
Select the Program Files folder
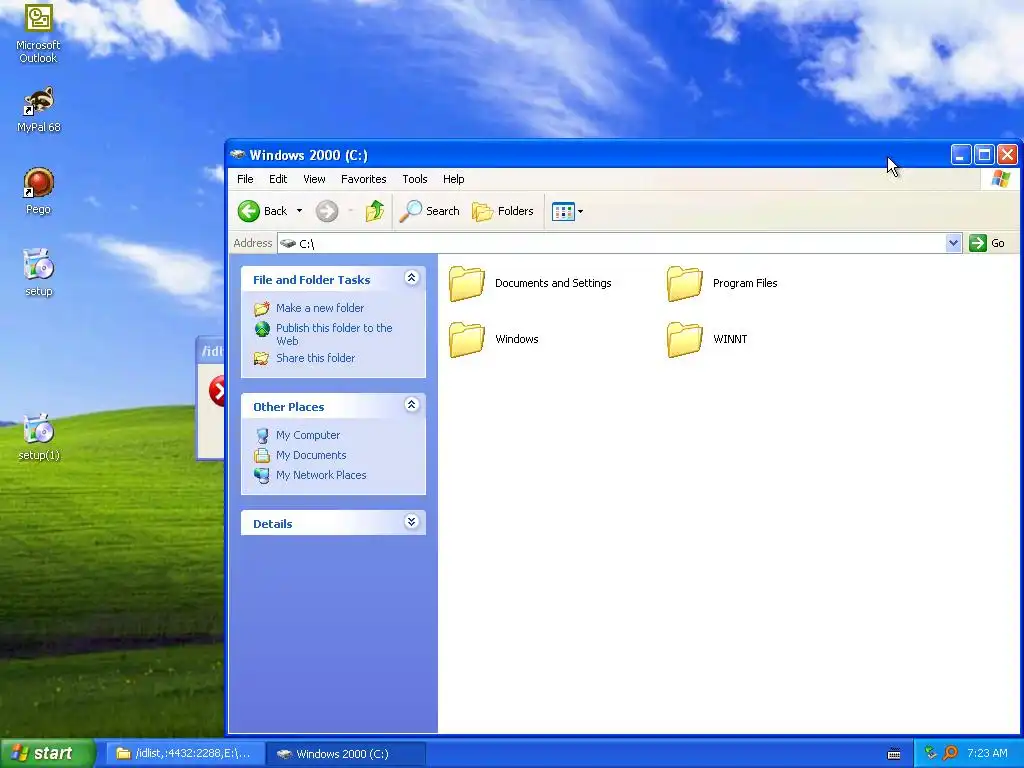(722, 283)
